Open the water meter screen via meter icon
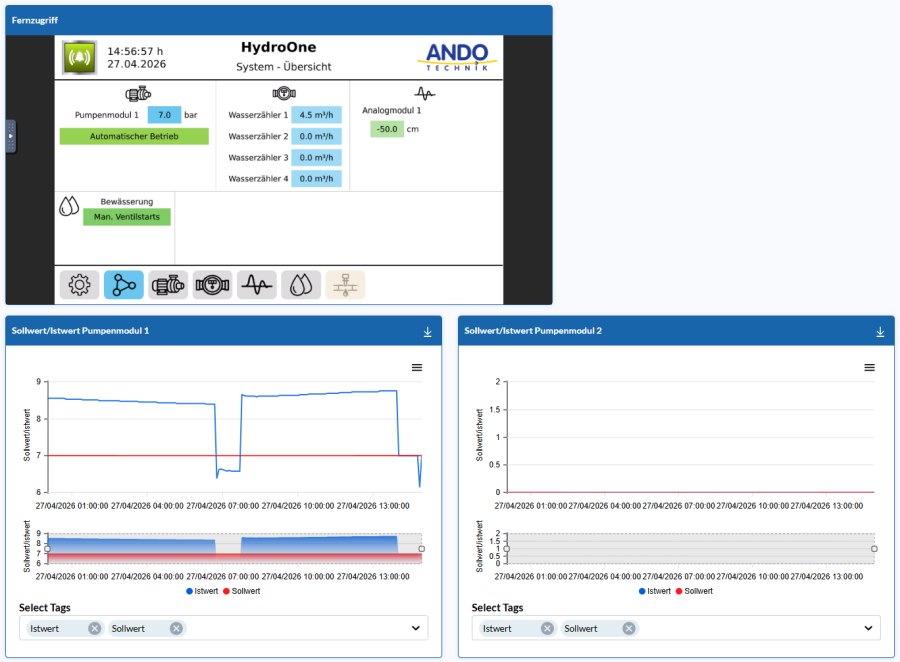This screenshot has height=662, width=900. (213, 284)
